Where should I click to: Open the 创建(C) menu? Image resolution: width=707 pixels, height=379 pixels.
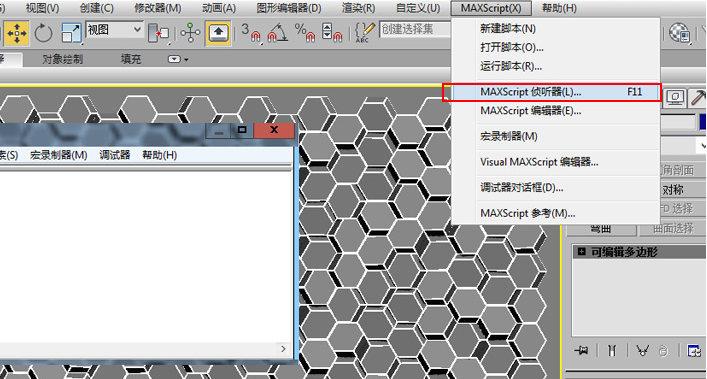pyautogui.click(x=96, y=8)
